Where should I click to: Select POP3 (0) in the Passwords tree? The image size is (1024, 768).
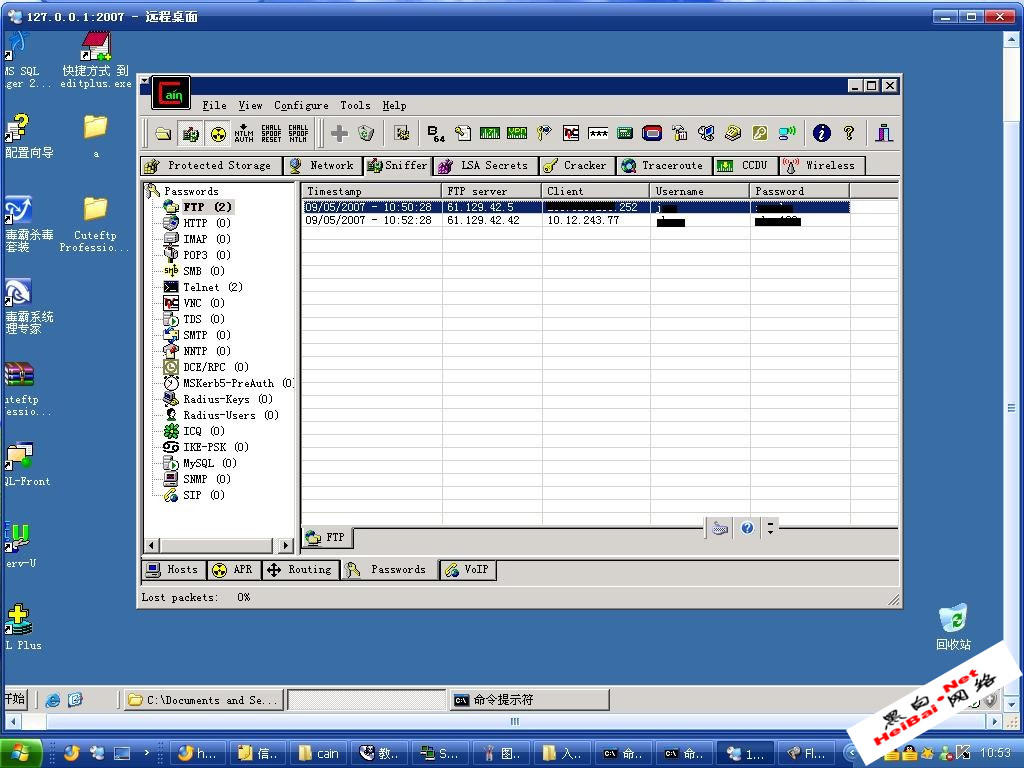206,255
